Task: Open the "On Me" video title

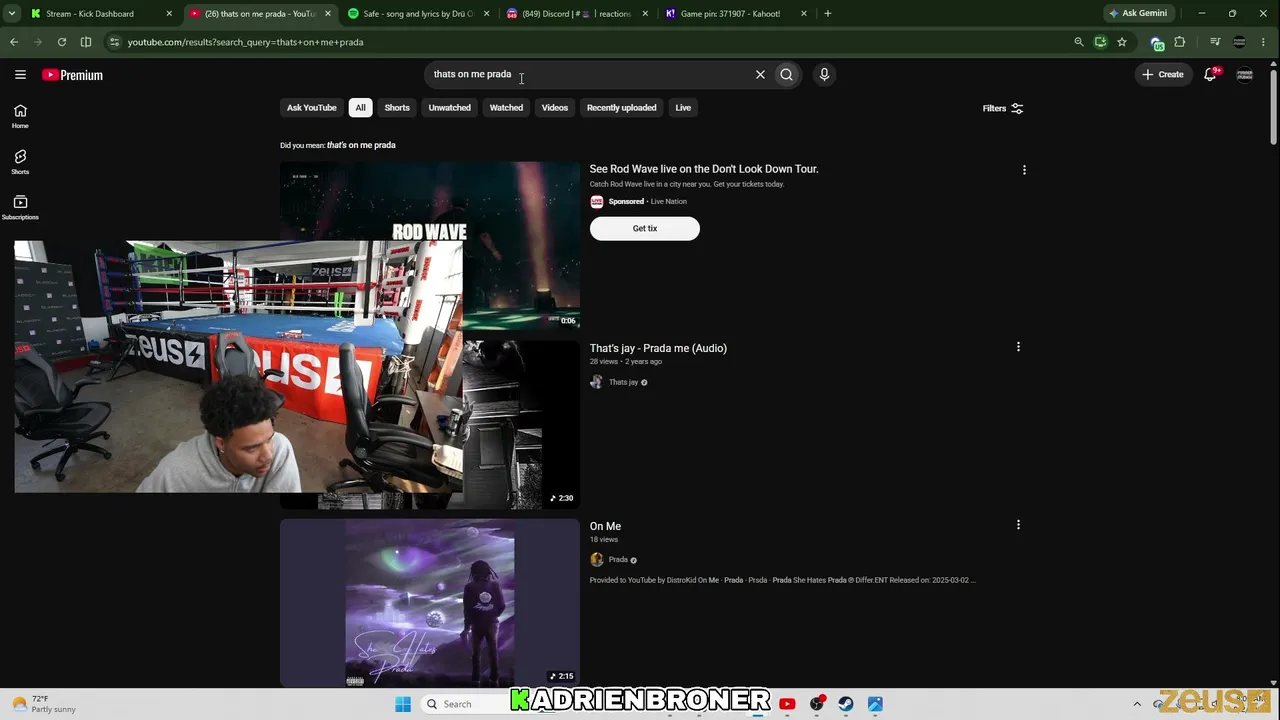Action: click(x=605, y=526)
